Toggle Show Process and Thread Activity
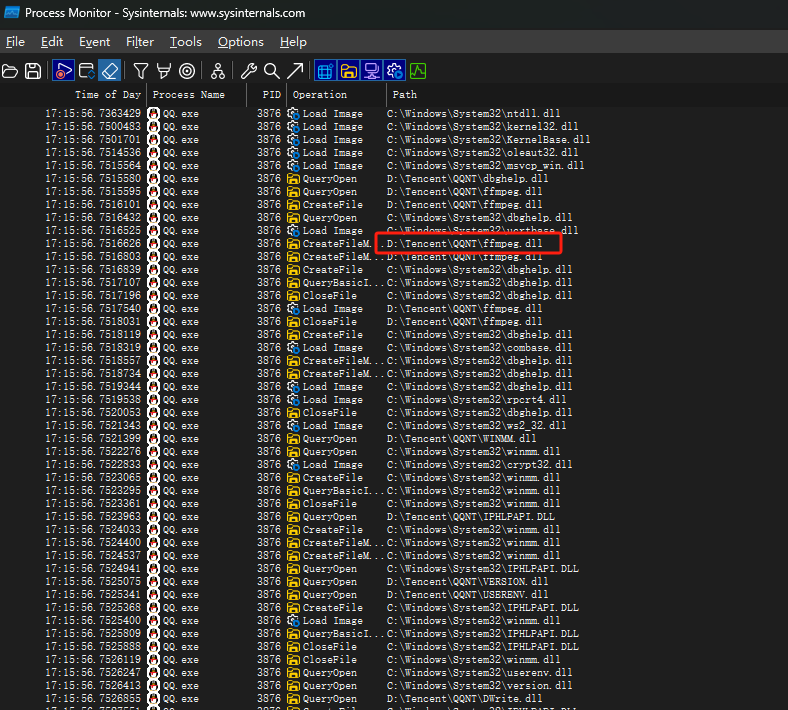Image resolution: width=788 pixels, height=710 pixels. click(x=395, y=71)
